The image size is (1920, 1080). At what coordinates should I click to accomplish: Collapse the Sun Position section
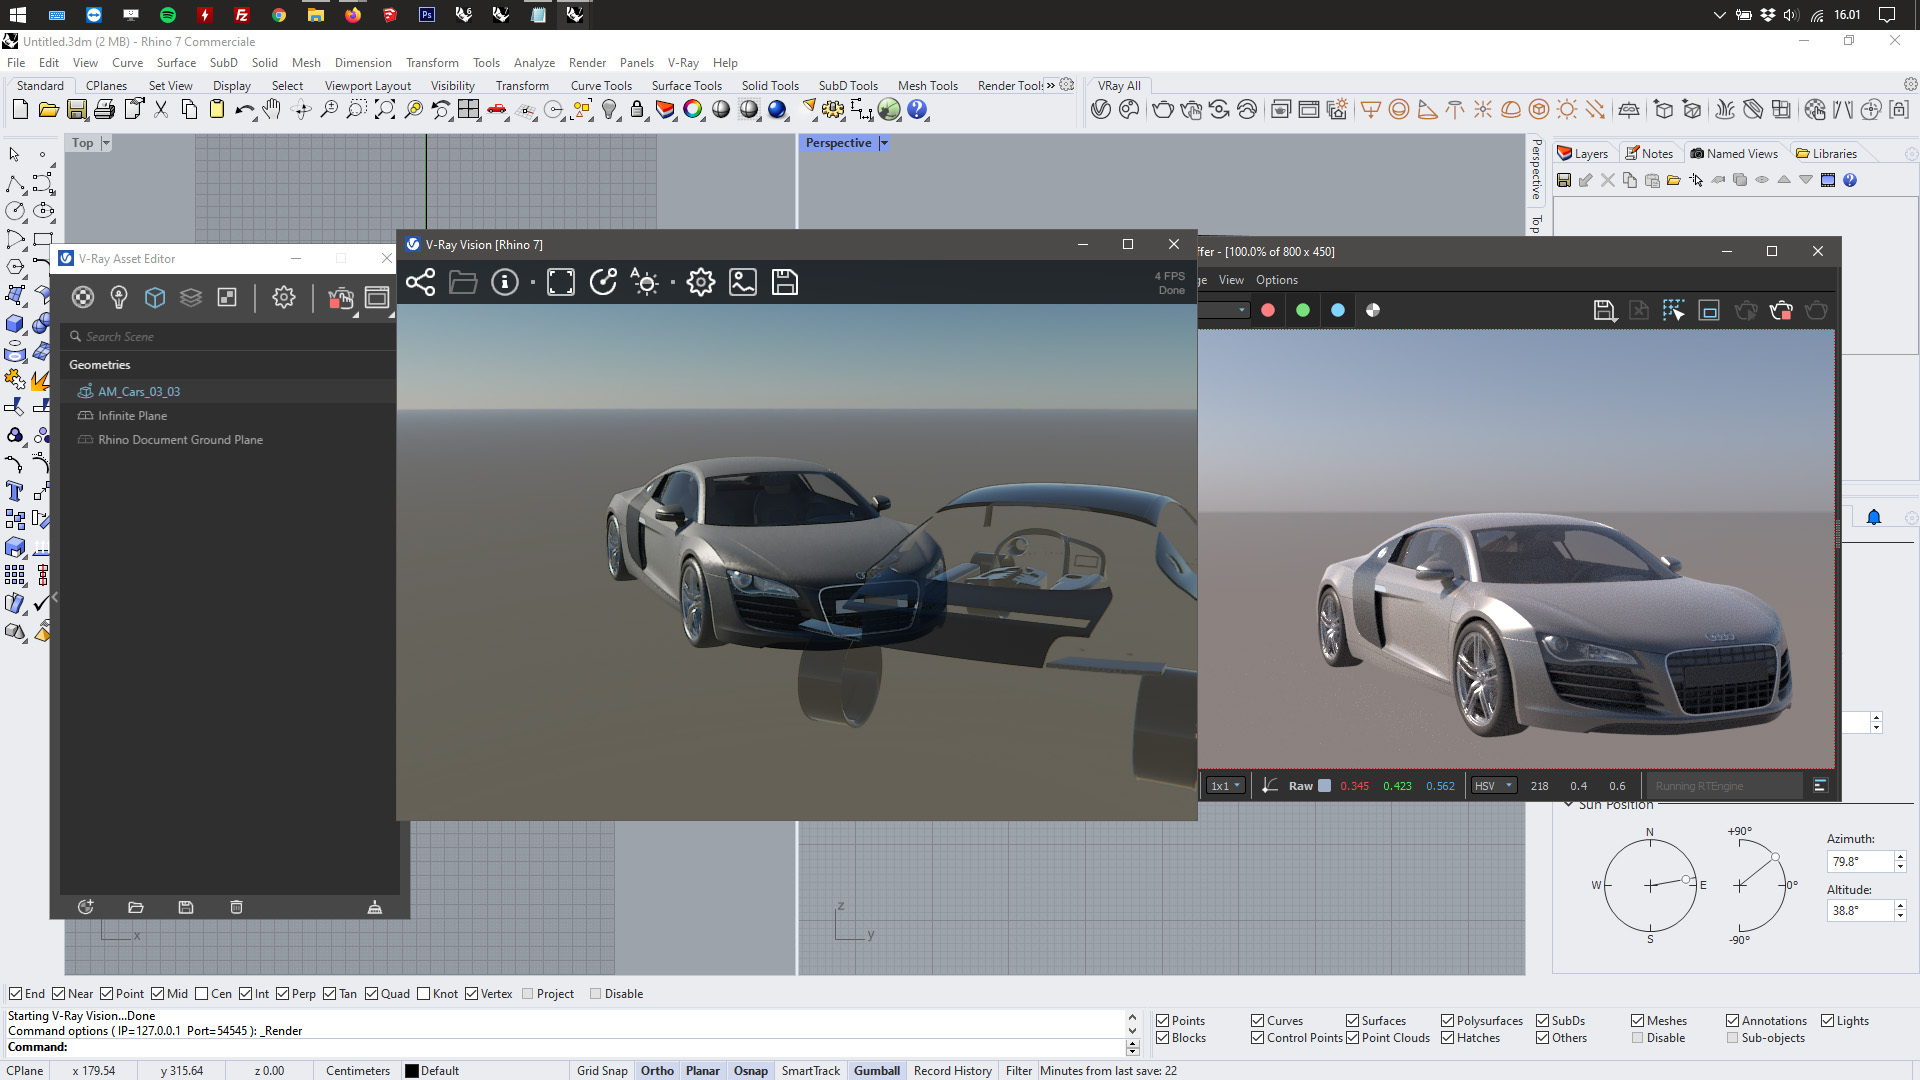coord(1569,804)
